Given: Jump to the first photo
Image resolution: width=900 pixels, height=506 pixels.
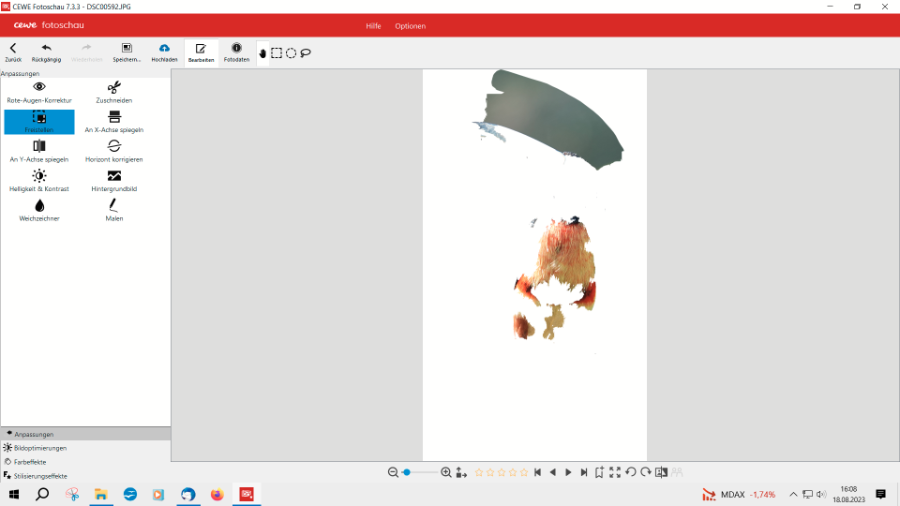Looking at the screenshot, I should pos(538,472).
